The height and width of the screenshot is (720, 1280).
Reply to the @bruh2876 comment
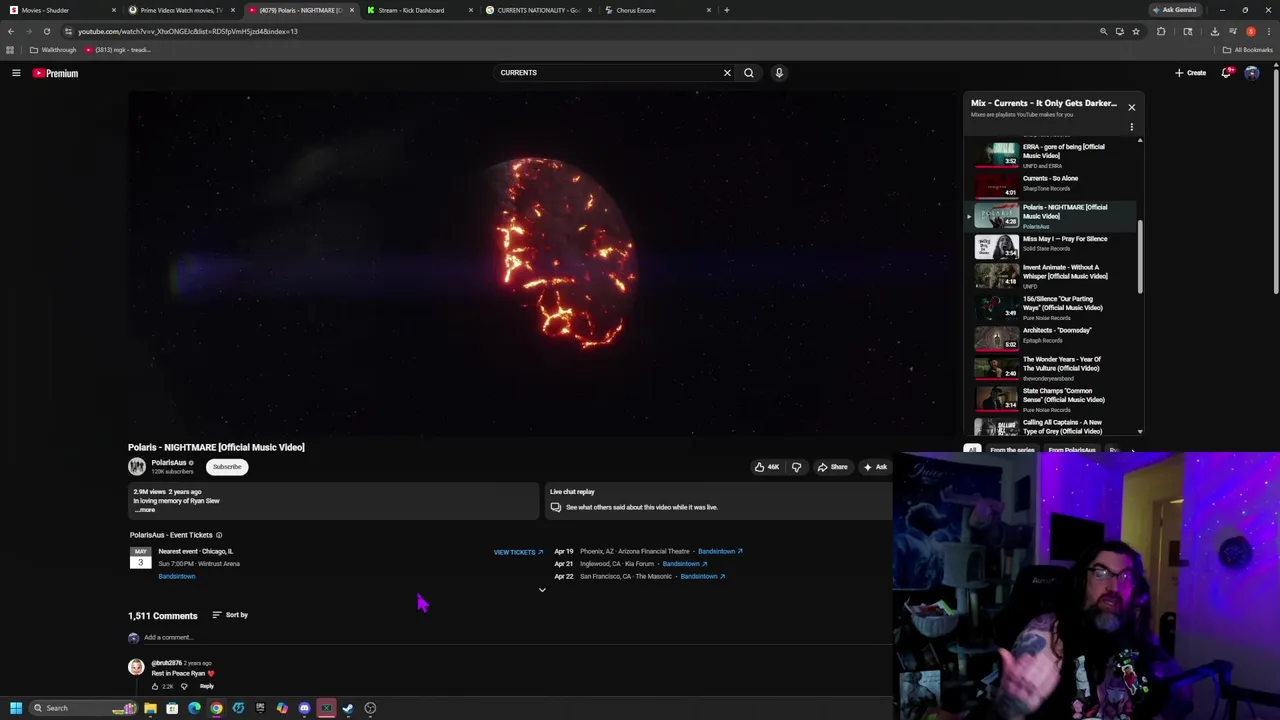[x=206, y=686]
